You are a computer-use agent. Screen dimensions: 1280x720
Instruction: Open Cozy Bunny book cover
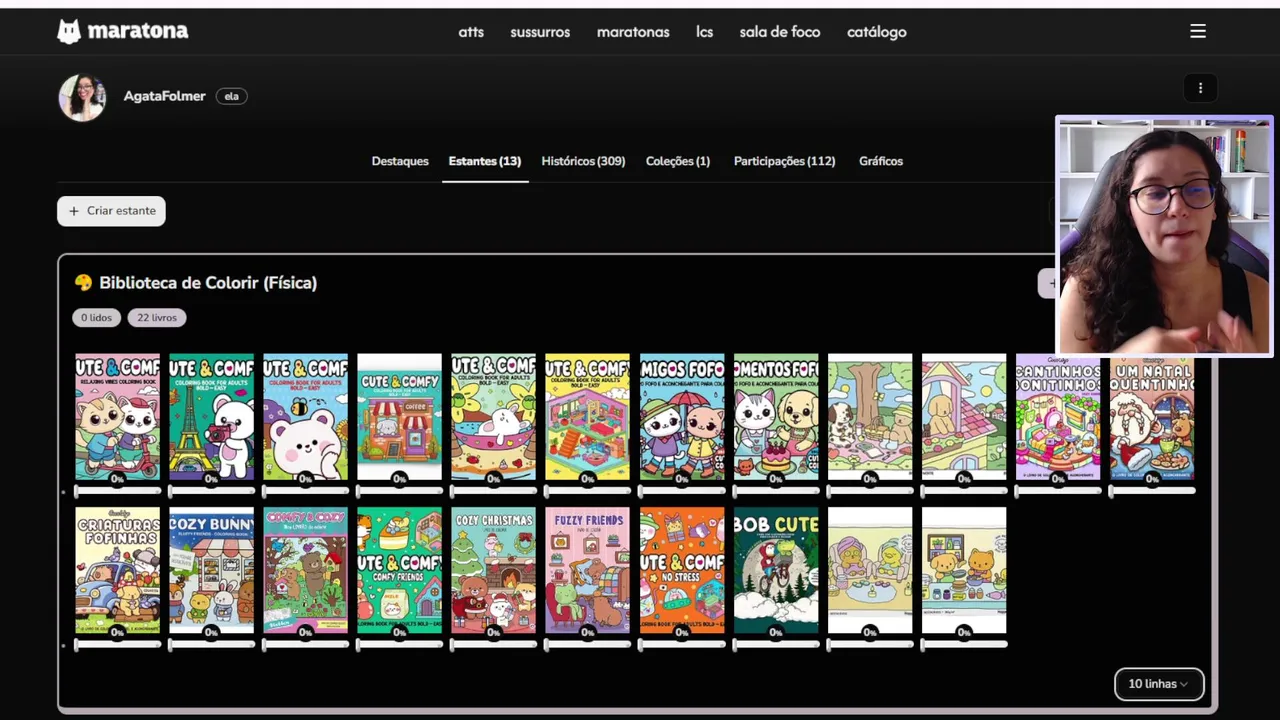tap(211, 570)
